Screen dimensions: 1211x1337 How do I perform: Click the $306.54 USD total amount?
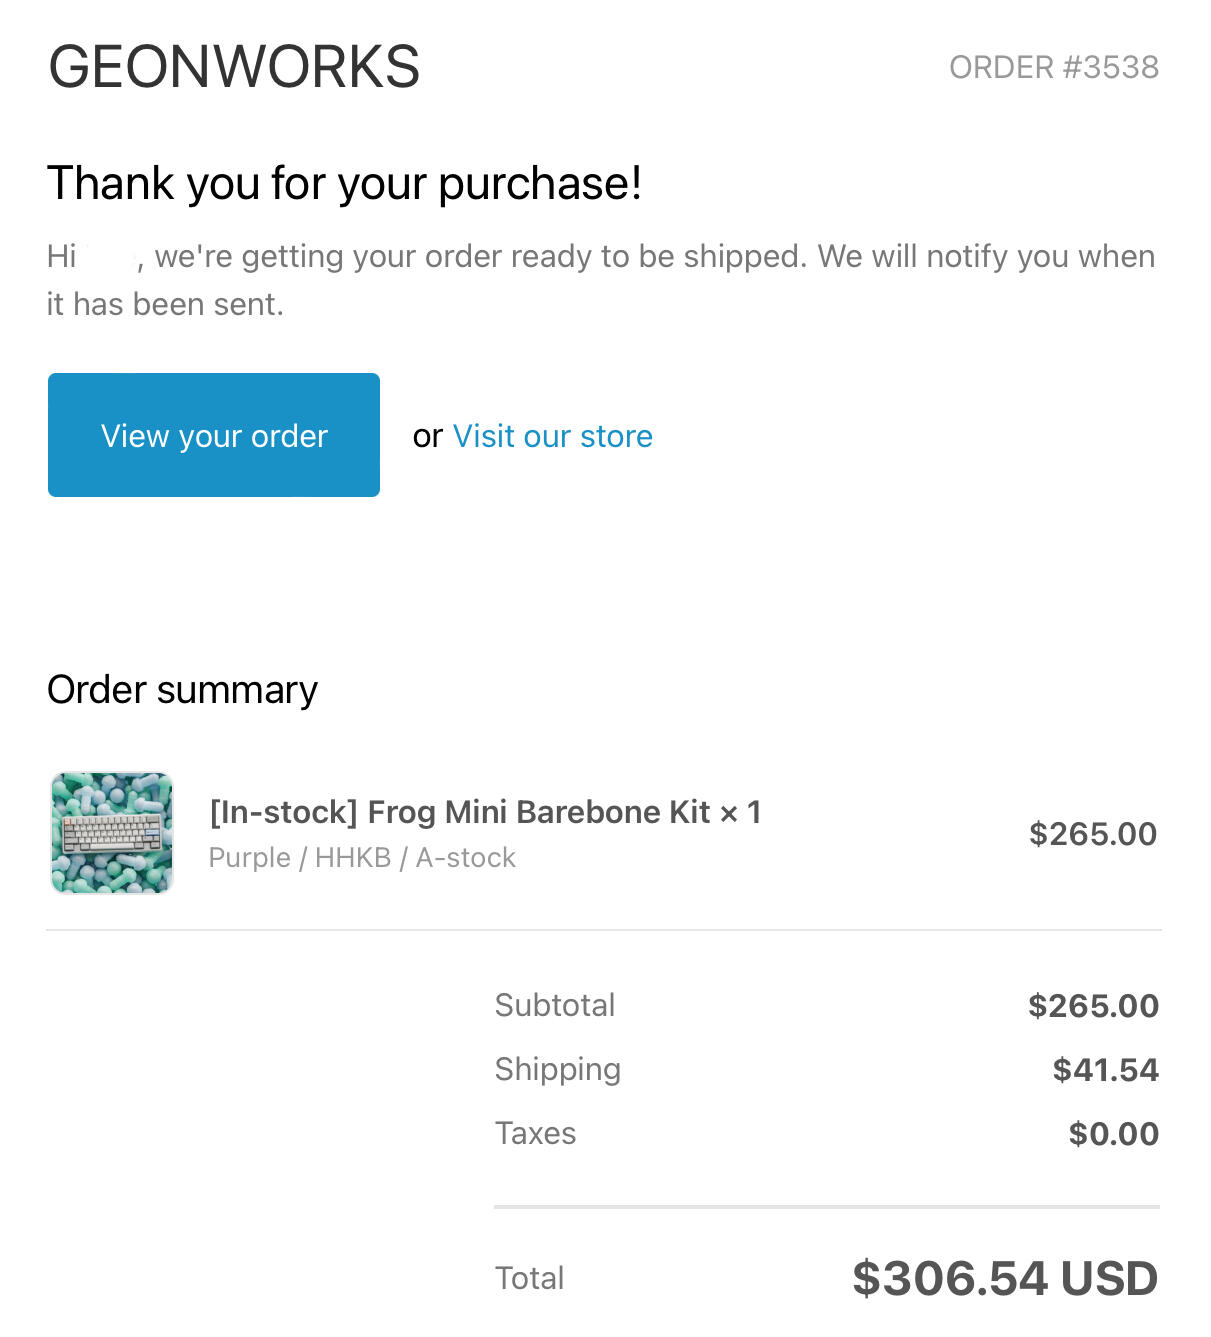1004,1279
